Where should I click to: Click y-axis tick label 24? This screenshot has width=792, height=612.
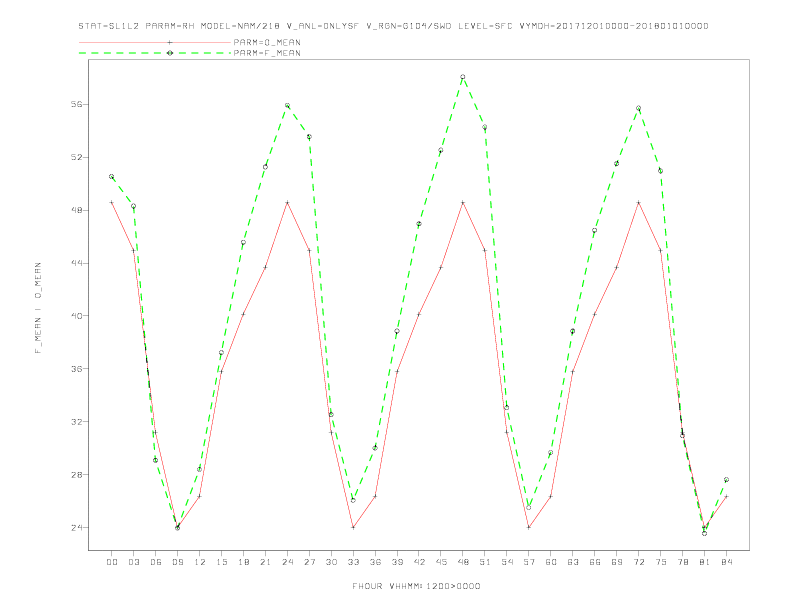(x=77, y=528)
